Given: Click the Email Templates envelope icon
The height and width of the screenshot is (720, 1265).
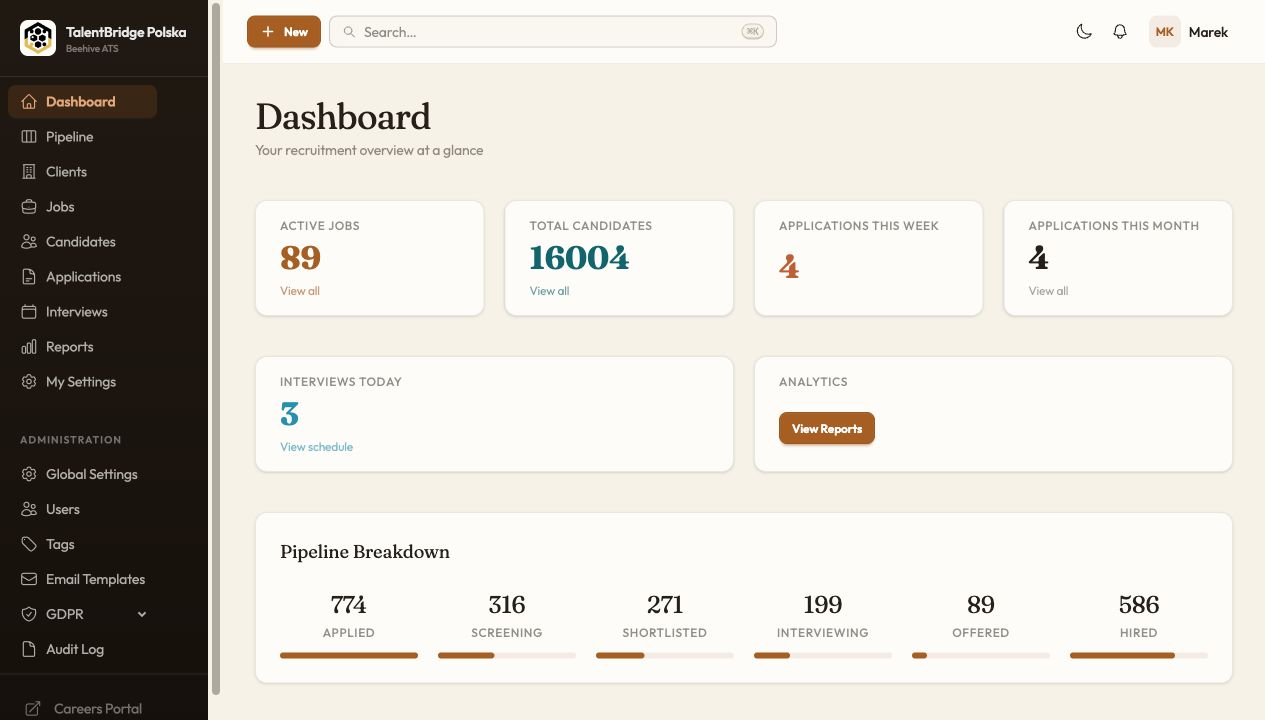Looking at the screenshot, I should tap(29, 579).
